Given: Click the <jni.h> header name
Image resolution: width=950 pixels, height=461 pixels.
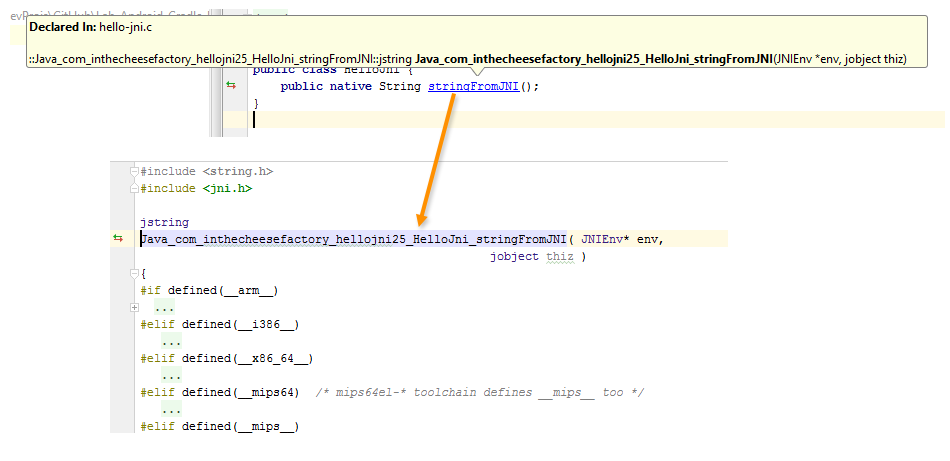Looking at the screenshot, I should tap(227, 188).
